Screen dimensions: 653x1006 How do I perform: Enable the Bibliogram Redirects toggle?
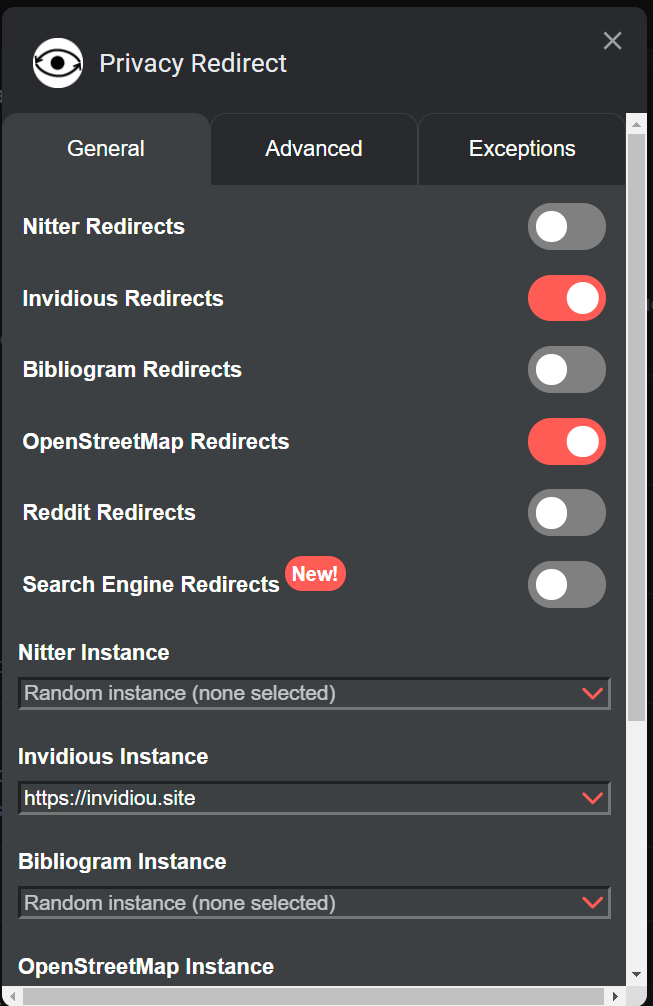[x=566, y=370]
